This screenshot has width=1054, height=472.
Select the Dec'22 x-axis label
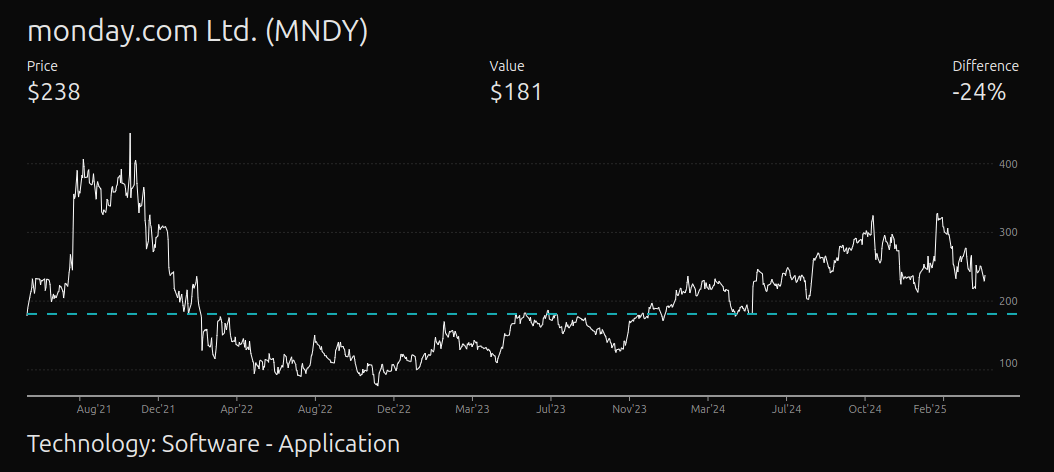(395, 408)
